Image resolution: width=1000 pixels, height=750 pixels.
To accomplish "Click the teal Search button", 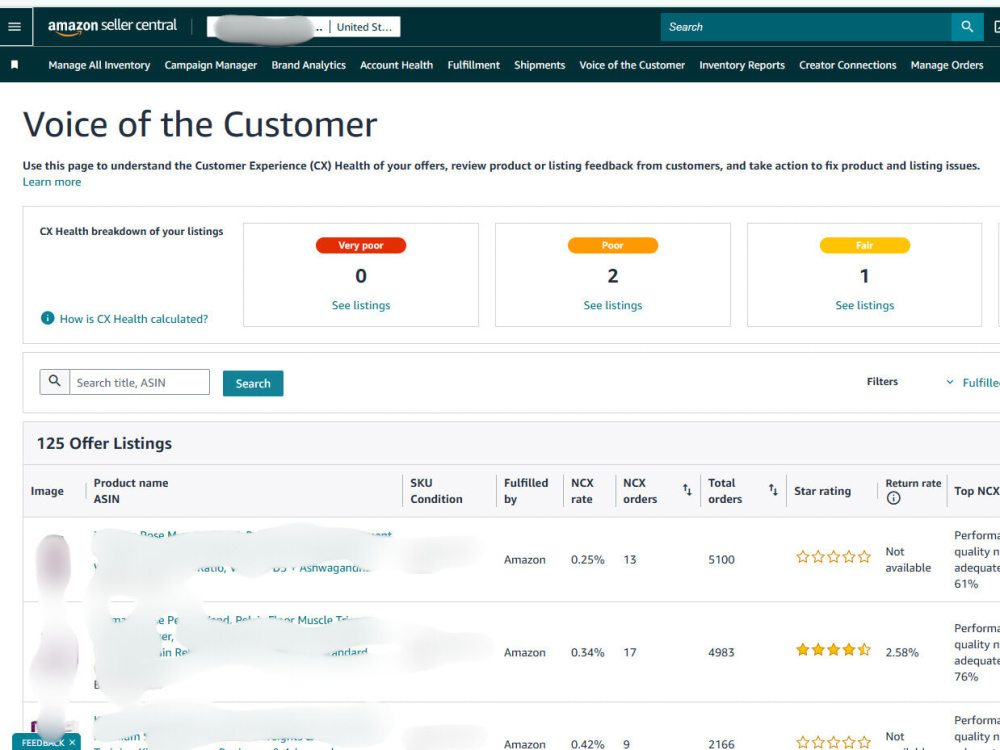I will click(253, 383).
